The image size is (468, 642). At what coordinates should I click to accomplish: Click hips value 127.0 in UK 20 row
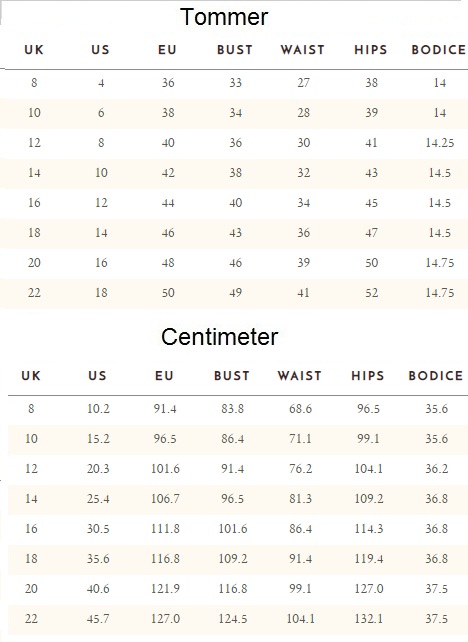point(369,589)
